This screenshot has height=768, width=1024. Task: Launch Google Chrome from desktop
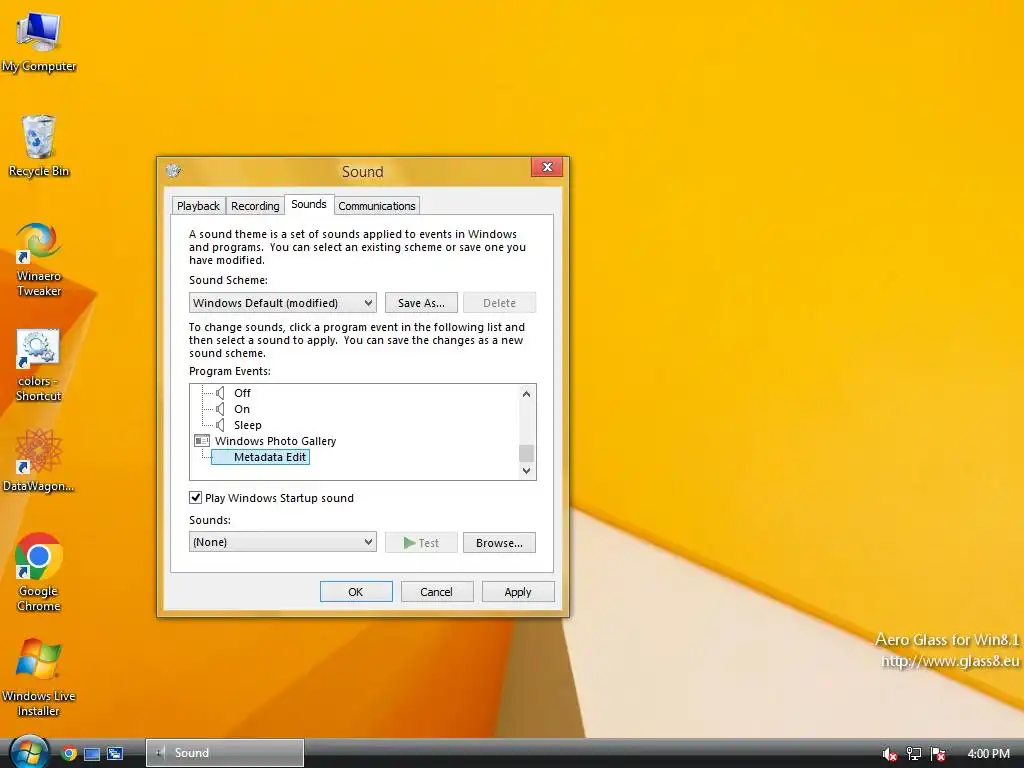(39, 572)
